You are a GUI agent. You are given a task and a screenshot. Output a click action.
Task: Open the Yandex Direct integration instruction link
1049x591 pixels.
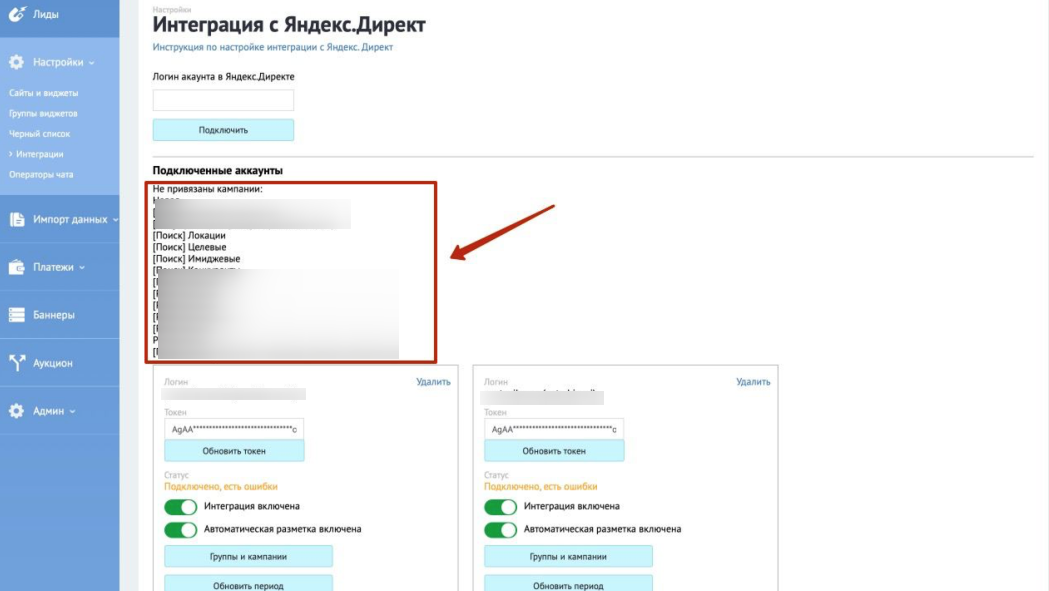click(x=272, y=47)
